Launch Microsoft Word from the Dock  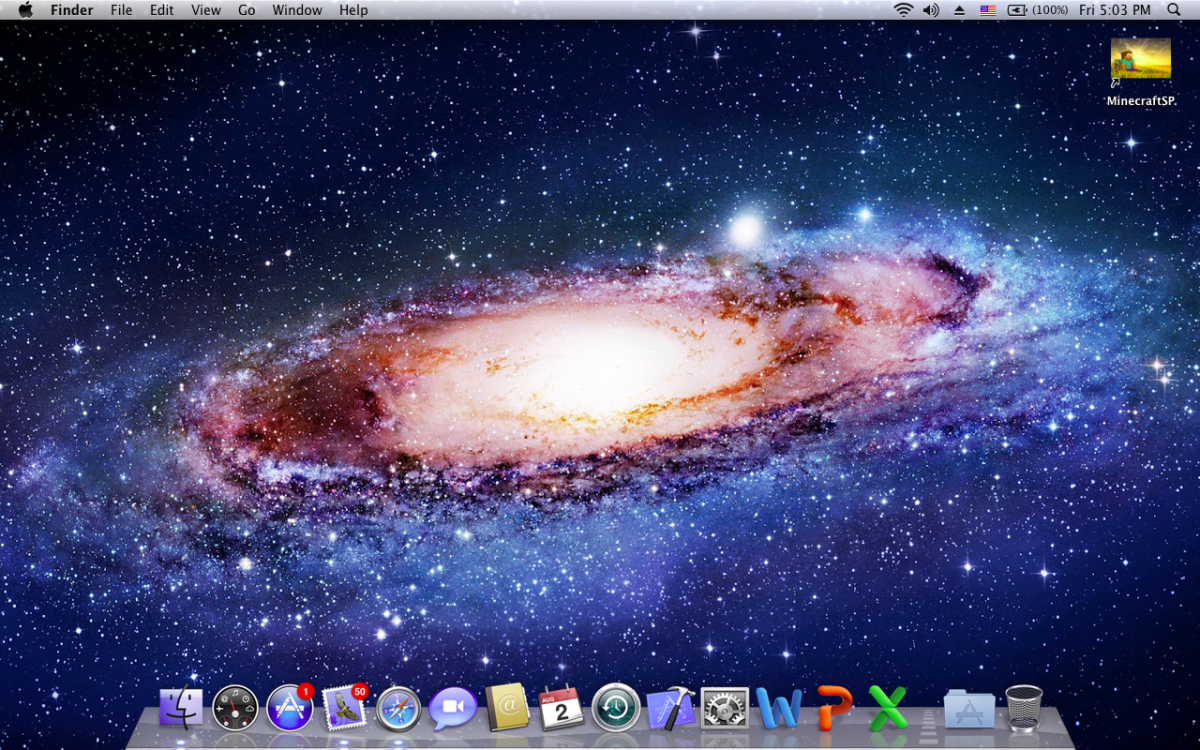coord(778,708)
